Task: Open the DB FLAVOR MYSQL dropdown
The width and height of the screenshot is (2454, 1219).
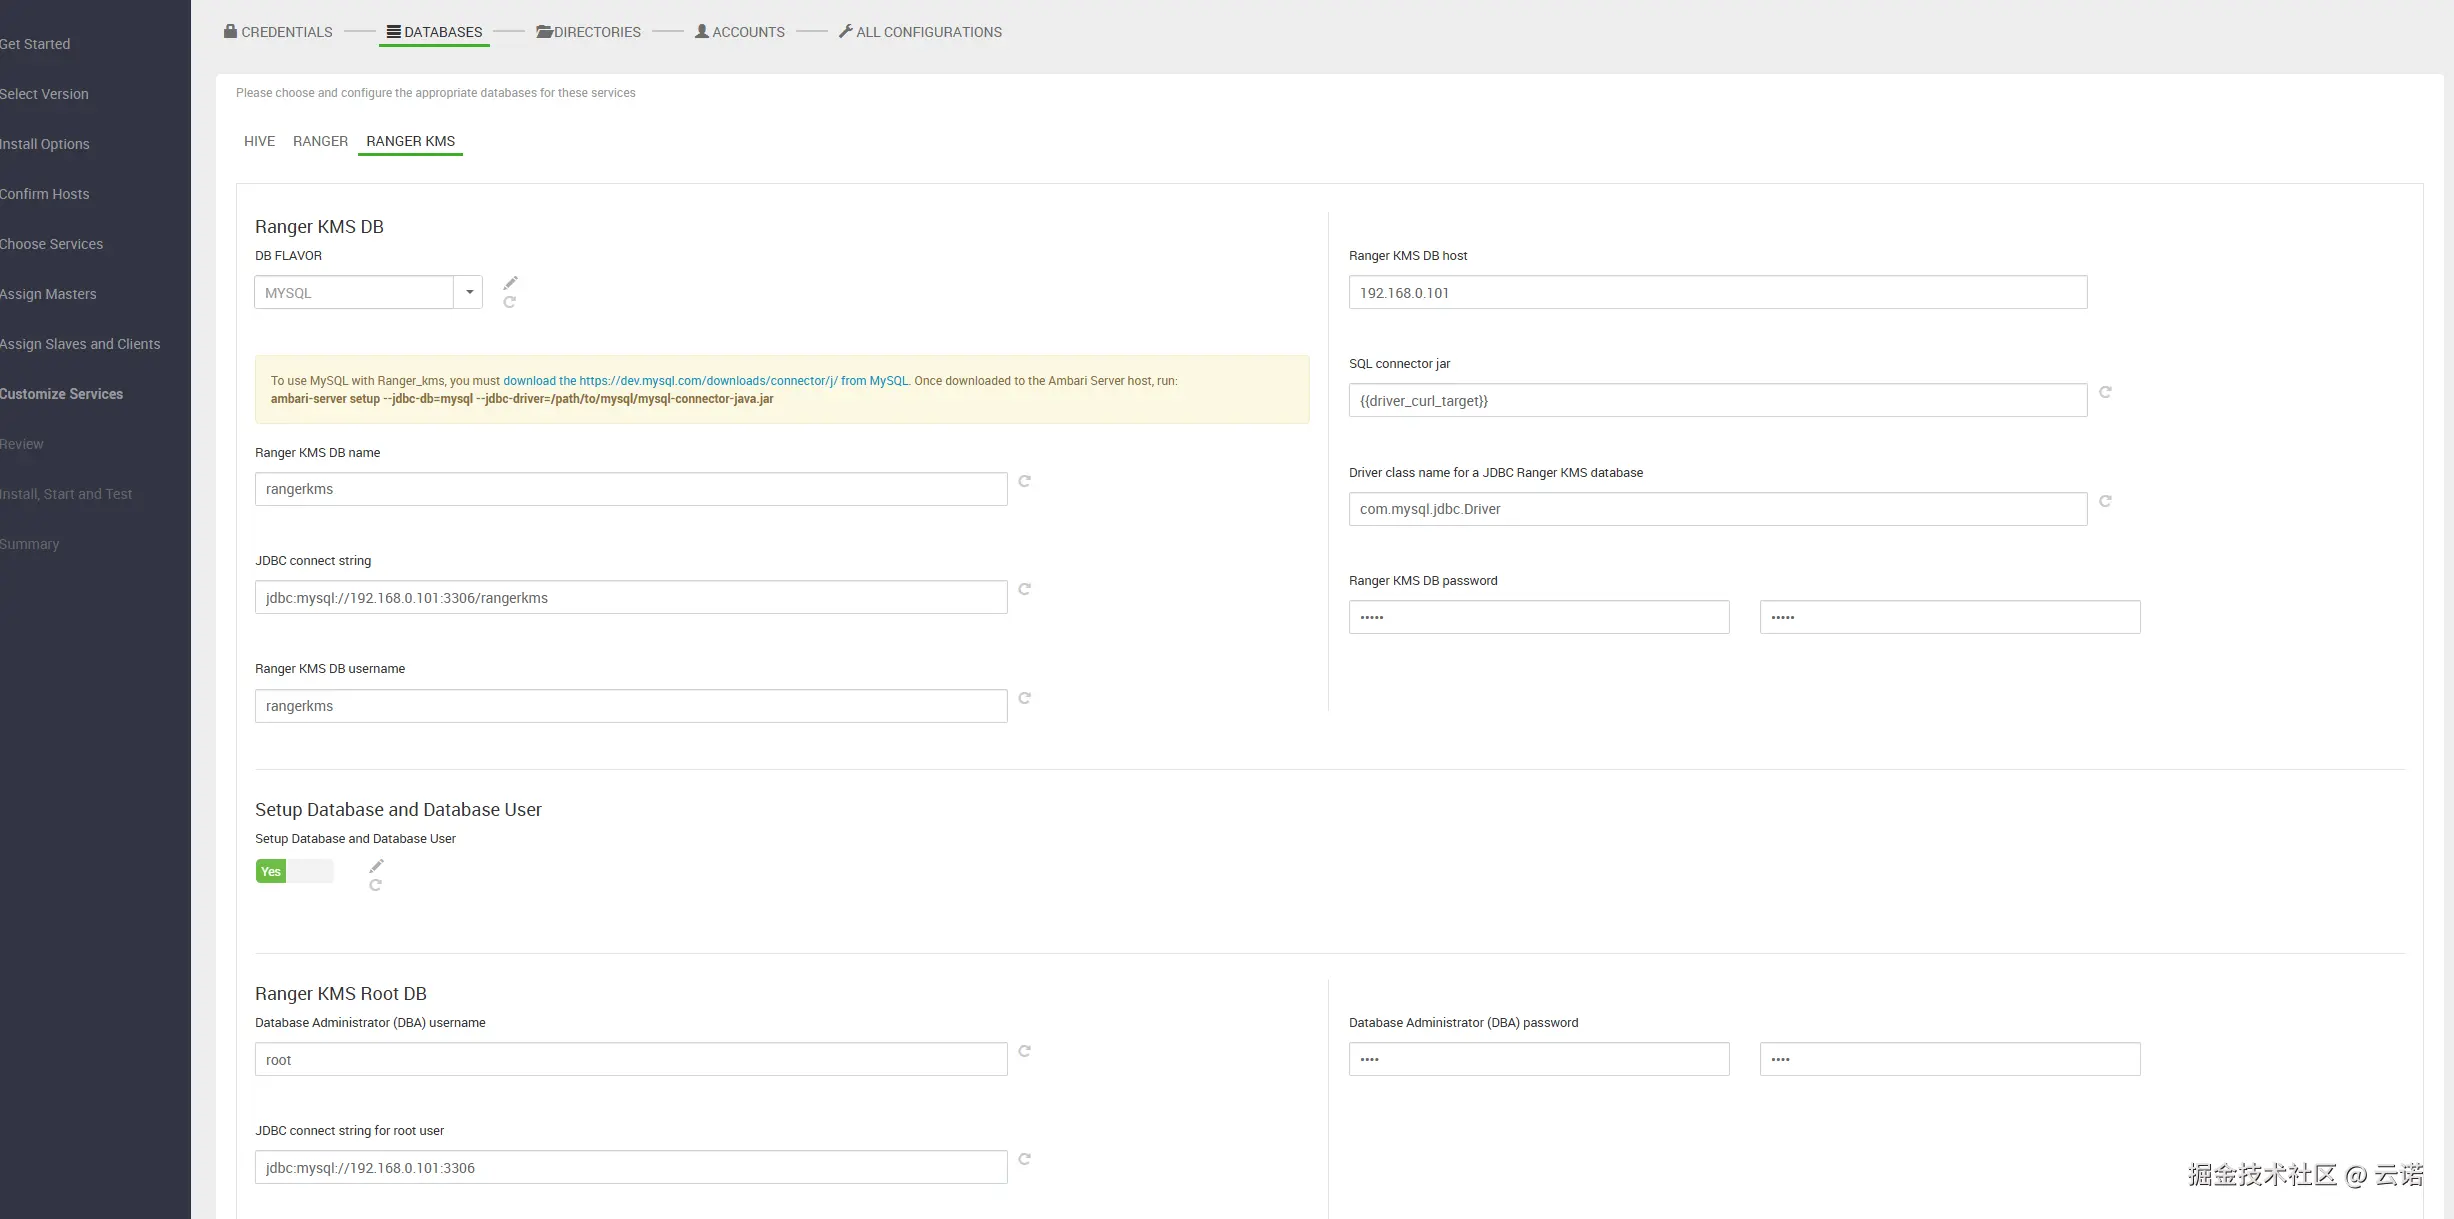Action: [x=355, y=293]
